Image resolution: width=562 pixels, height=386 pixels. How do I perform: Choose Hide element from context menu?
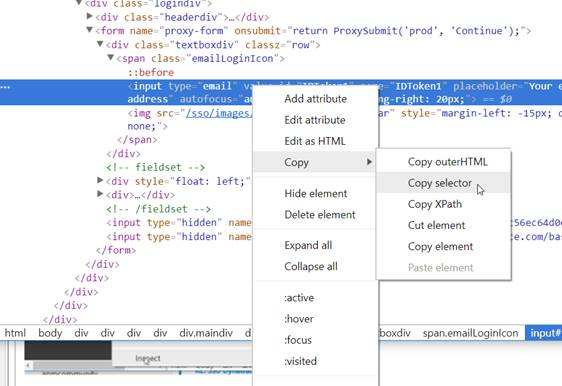tap(315, 194)
